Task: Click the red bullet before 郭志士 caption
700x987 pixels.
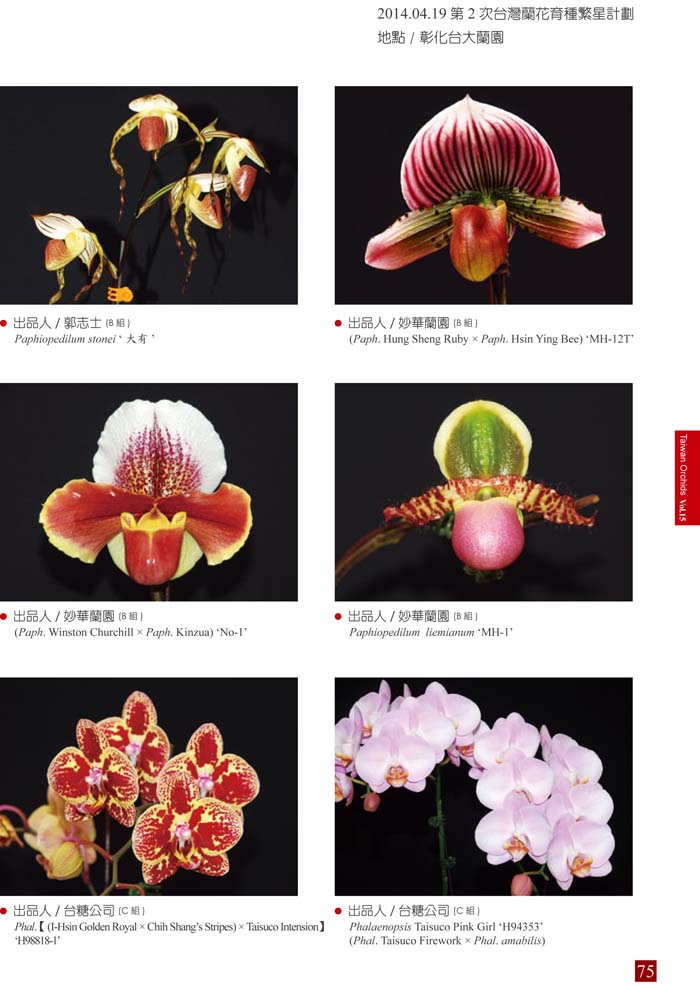Action: [x=4, y=324]
